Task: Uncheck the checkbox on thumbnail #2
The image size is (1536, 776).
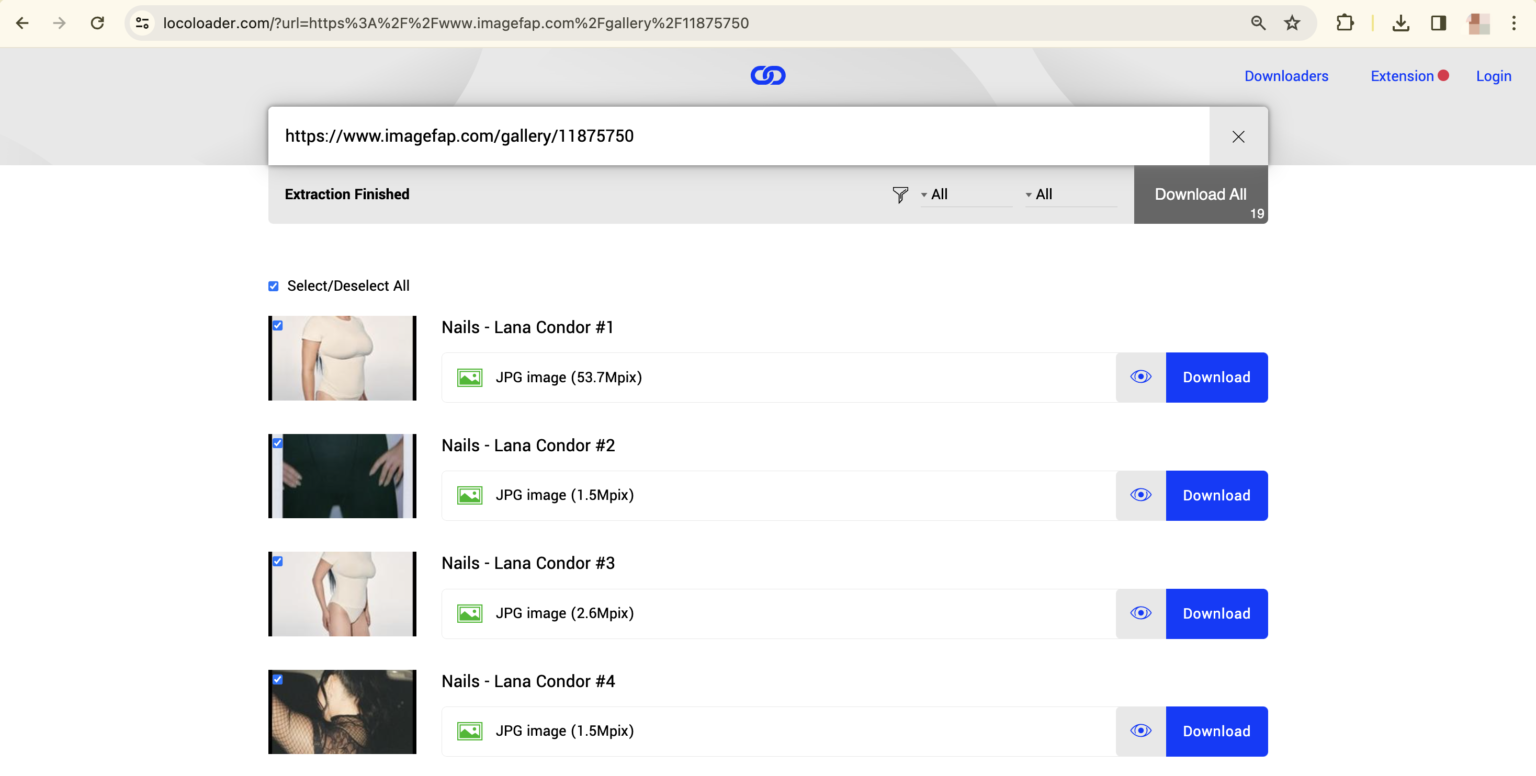Action: pyautogui.click(x=278, y=443)
